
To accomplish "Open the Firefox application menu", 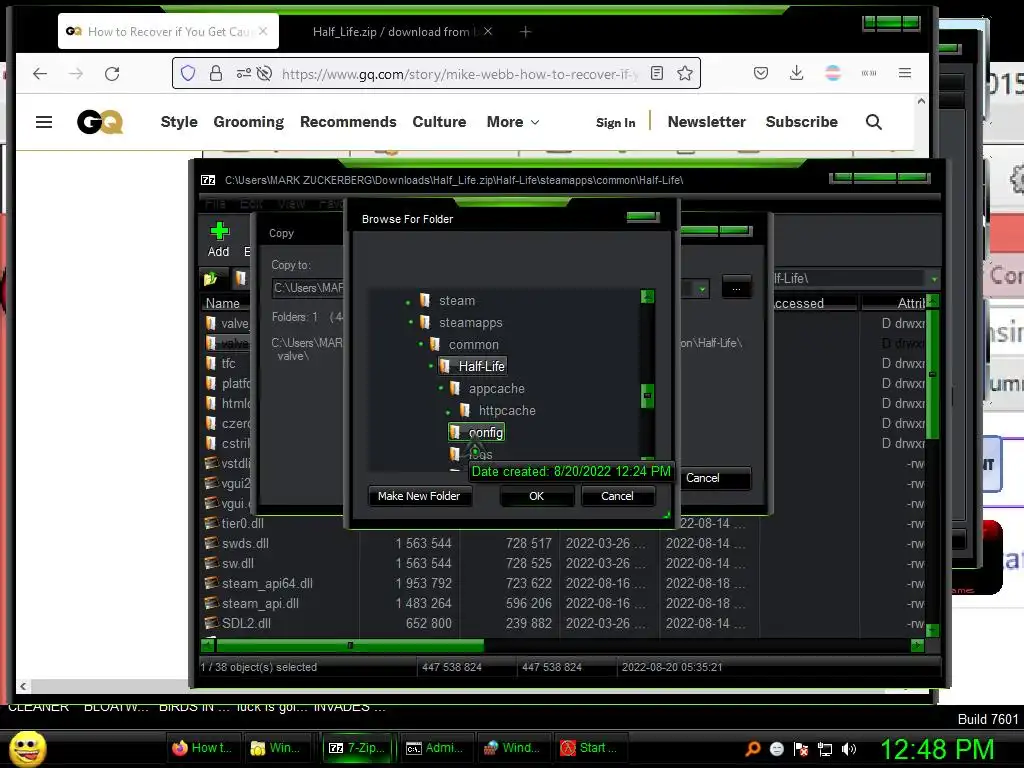I will tap(904, 73).
